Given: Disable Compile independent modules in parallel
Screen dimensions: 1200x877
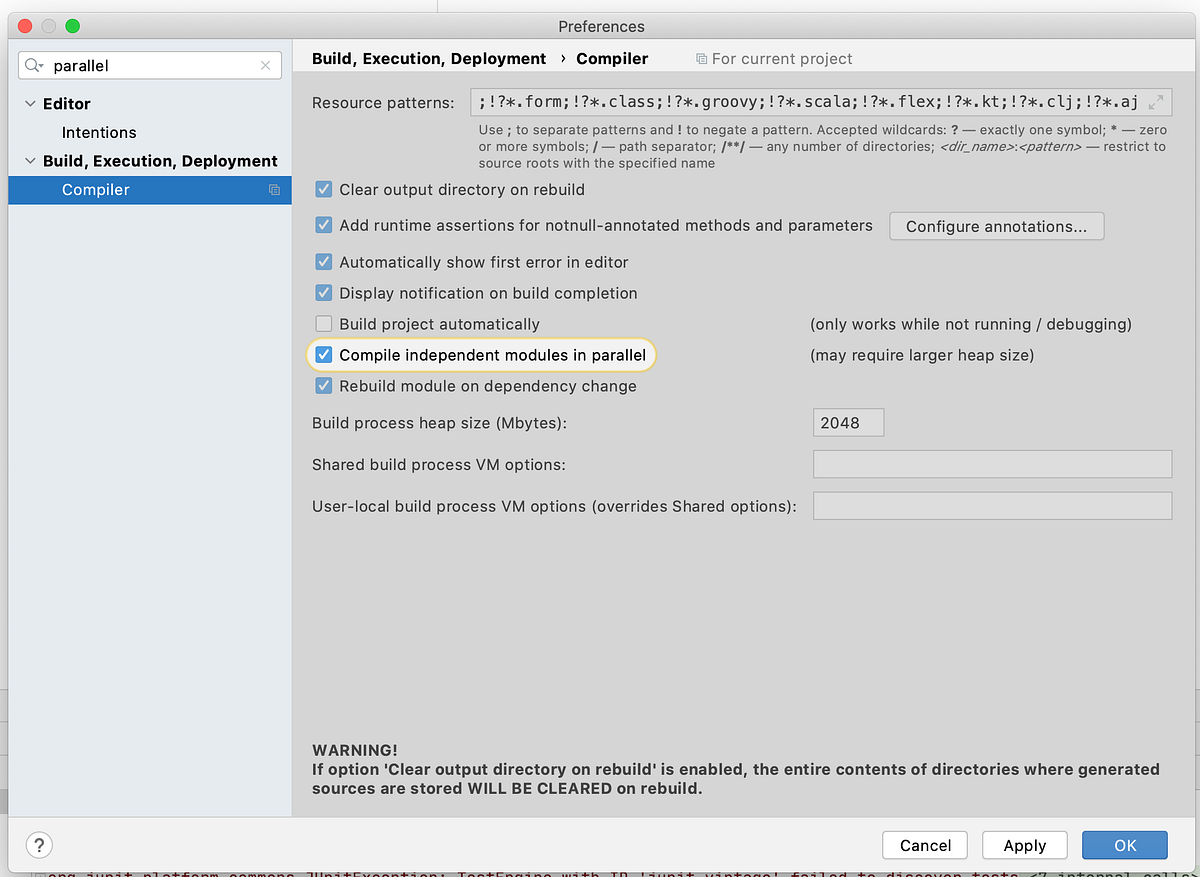Looking at the screenshot, I should [323, 354].
